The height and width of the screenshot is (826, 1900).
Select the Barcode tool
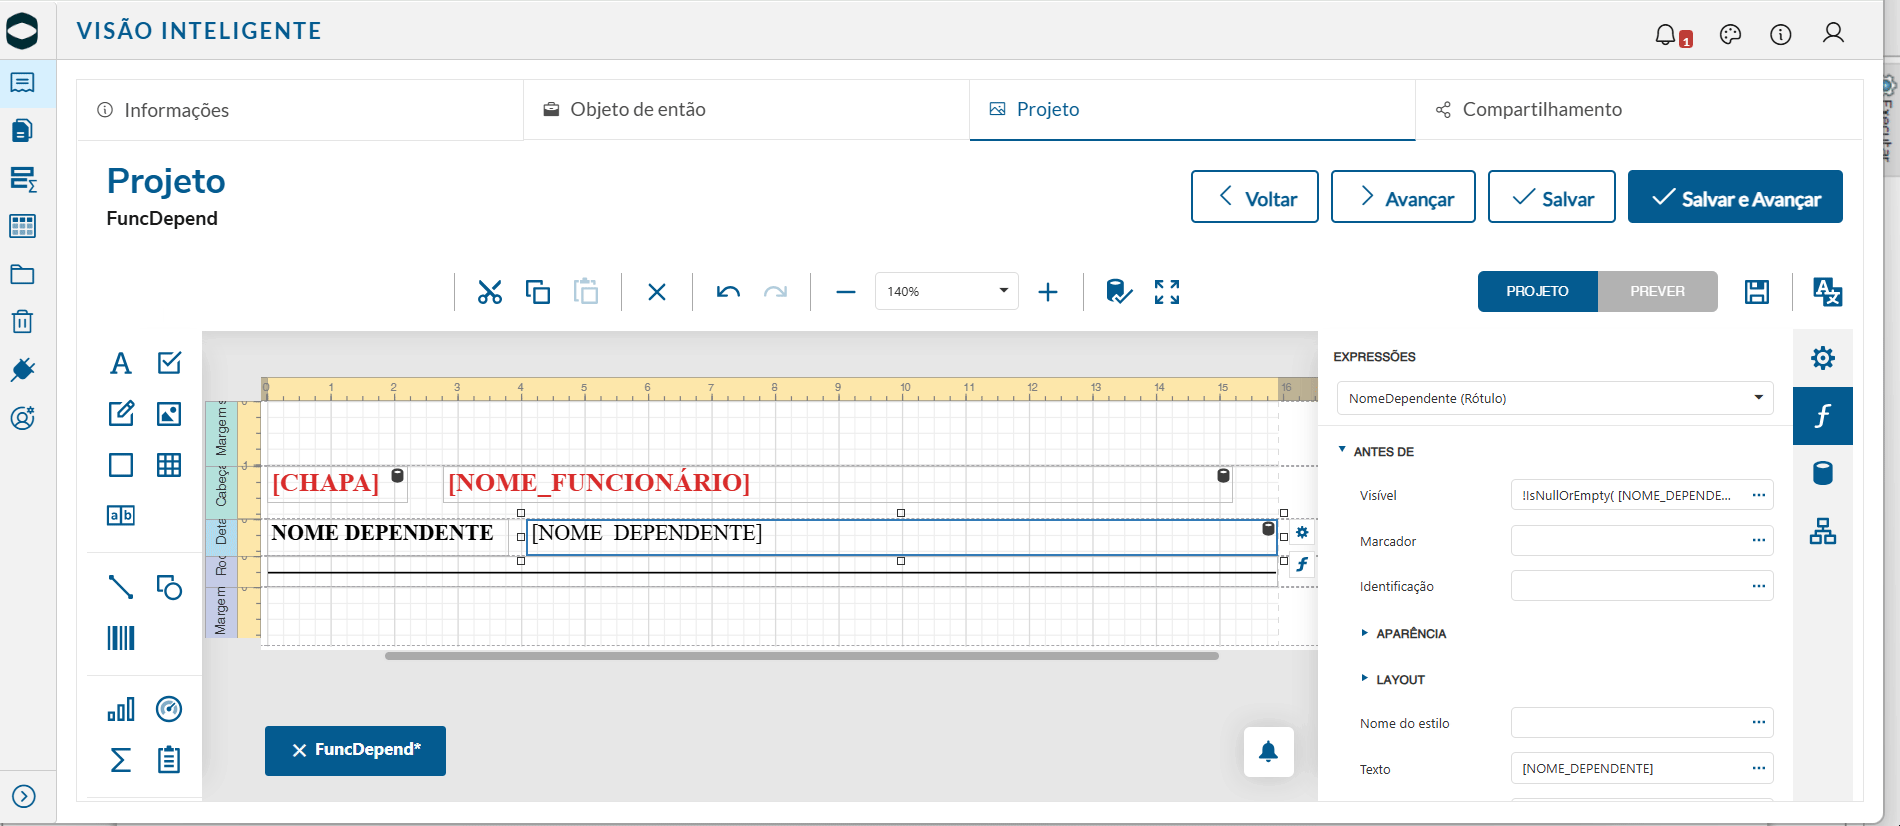coord(121,638)
